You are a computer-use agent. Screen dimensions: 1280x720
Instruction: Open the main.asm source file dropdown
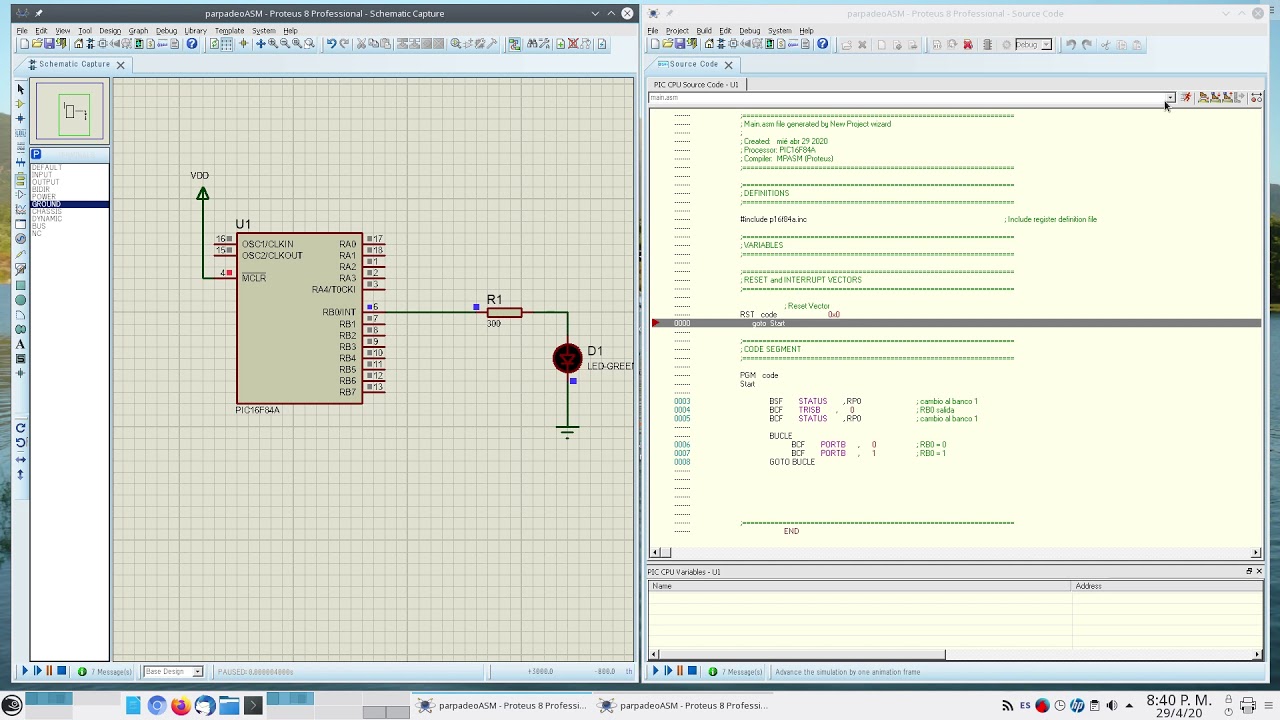1170,98
